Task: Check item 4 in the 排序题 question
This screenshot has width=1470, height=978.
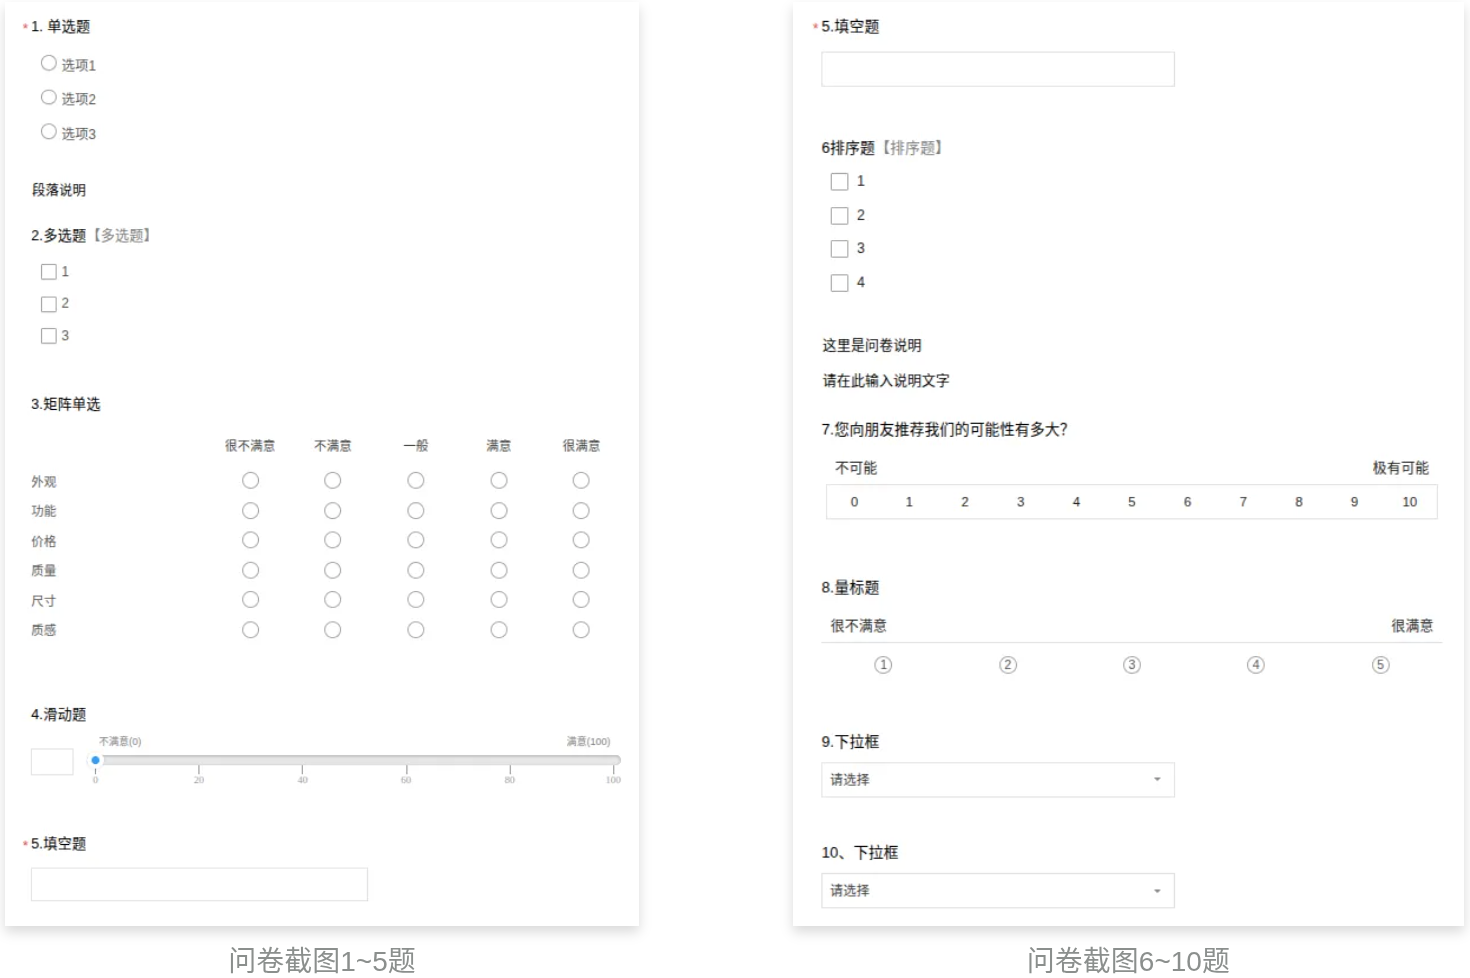Action: click(x=839, y=283)
